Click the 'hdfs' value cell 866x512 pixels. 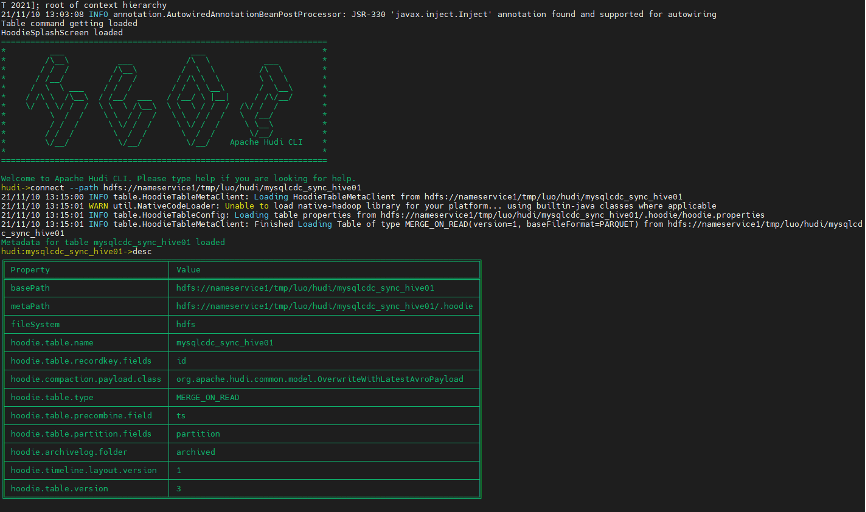[324, 325]
